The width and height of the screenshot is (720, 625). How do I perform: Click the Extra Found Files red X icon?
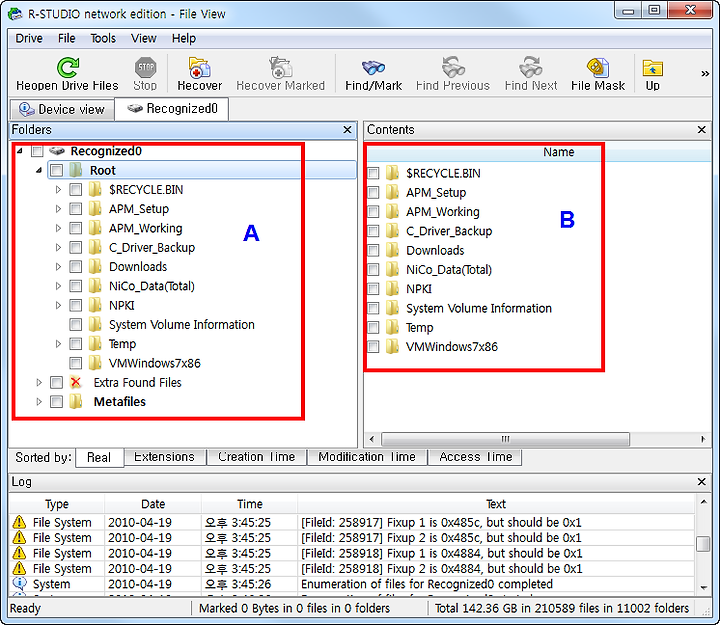click(x=76, y=382)
